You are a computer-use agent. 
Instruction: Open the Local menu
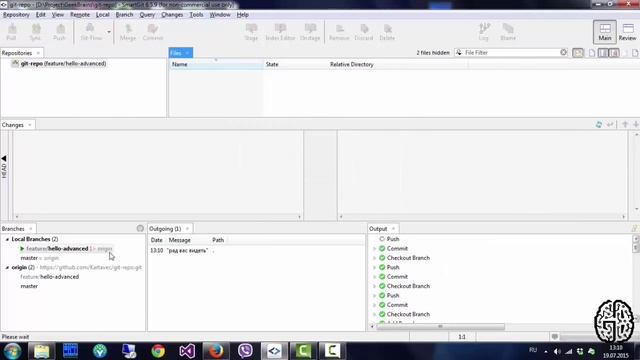(x=102, y=15)
